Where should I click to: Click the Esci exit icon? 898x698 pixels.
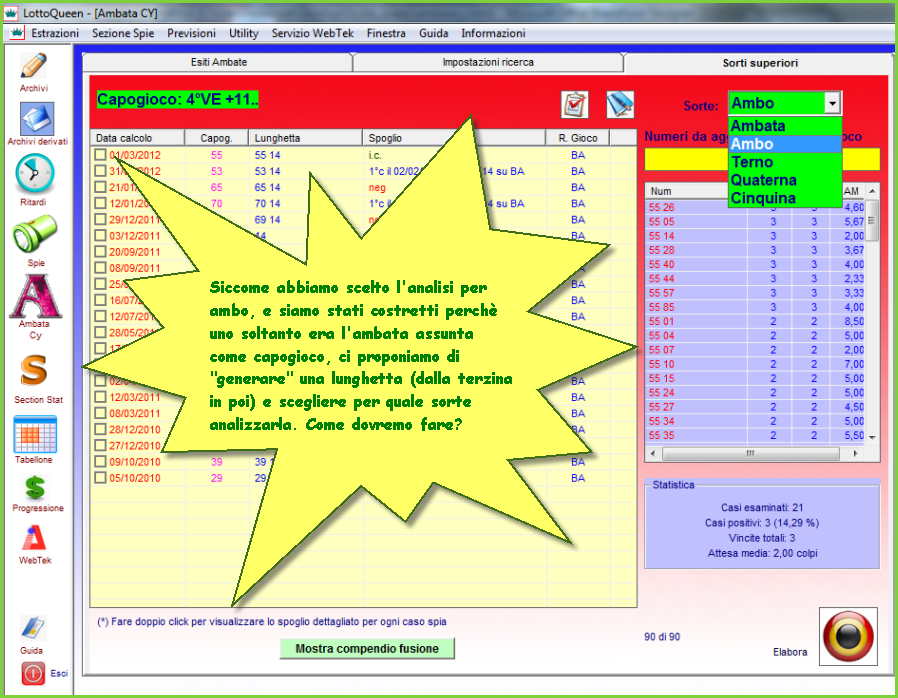point(33,673)
